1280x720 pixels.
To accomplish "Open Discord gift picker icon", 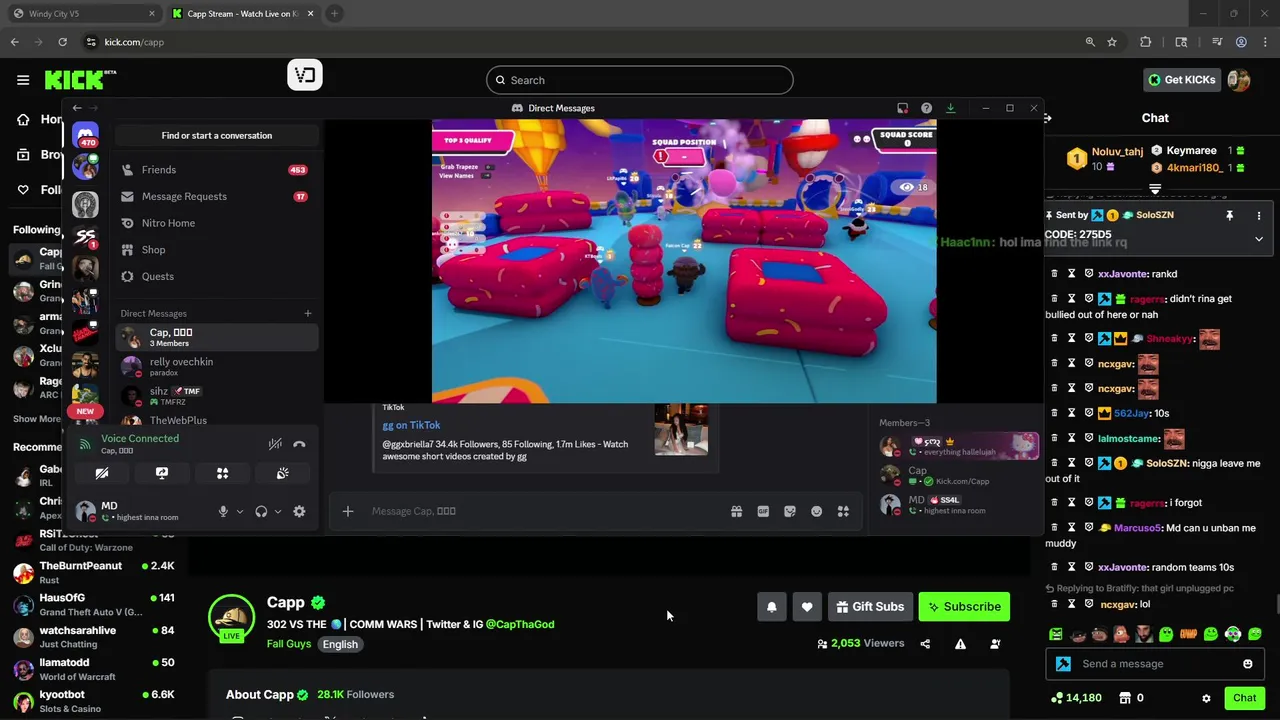I will click(737, 512).
